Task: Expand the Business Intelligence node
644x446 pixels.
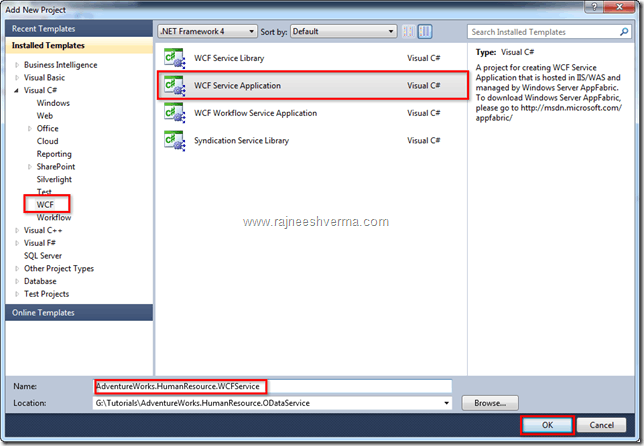Action: [x=17, y=65]
